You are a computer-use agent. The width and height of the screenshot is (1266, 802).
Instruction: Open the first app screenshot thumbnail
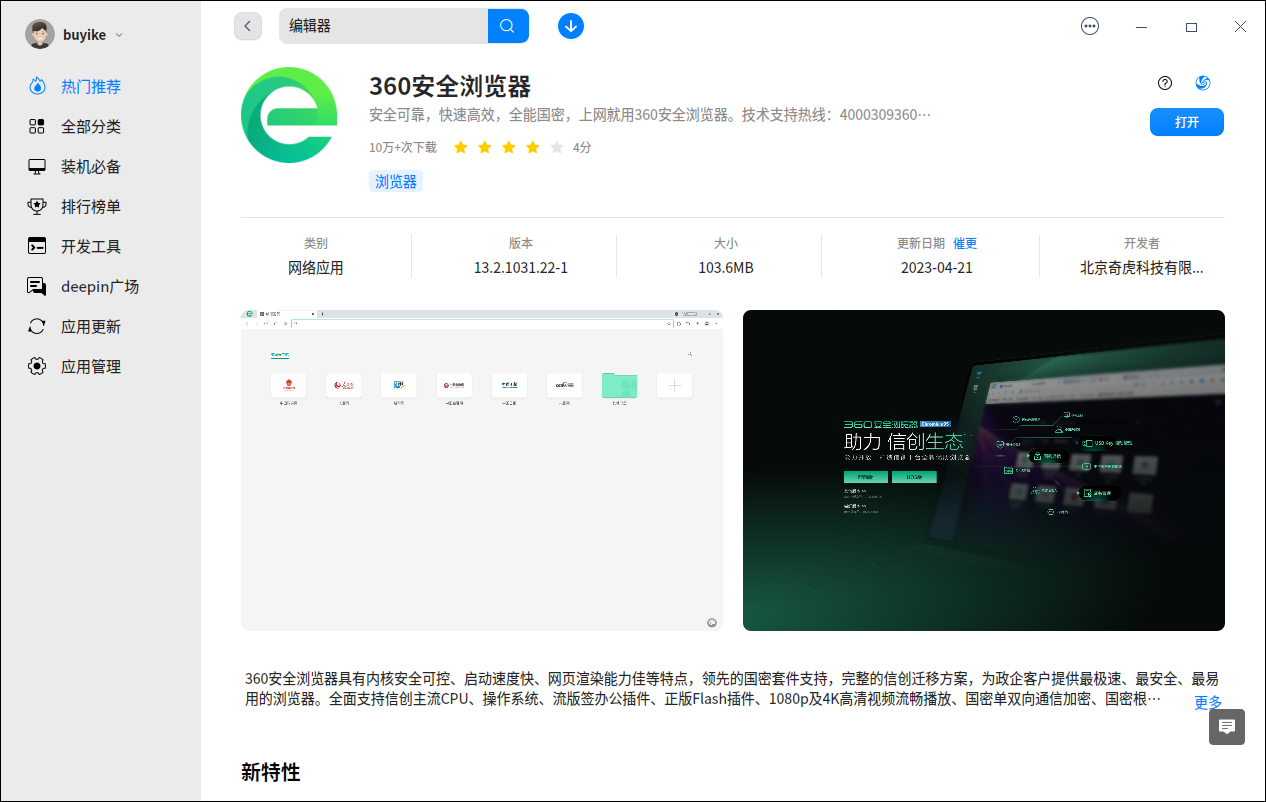pos(481,469)
